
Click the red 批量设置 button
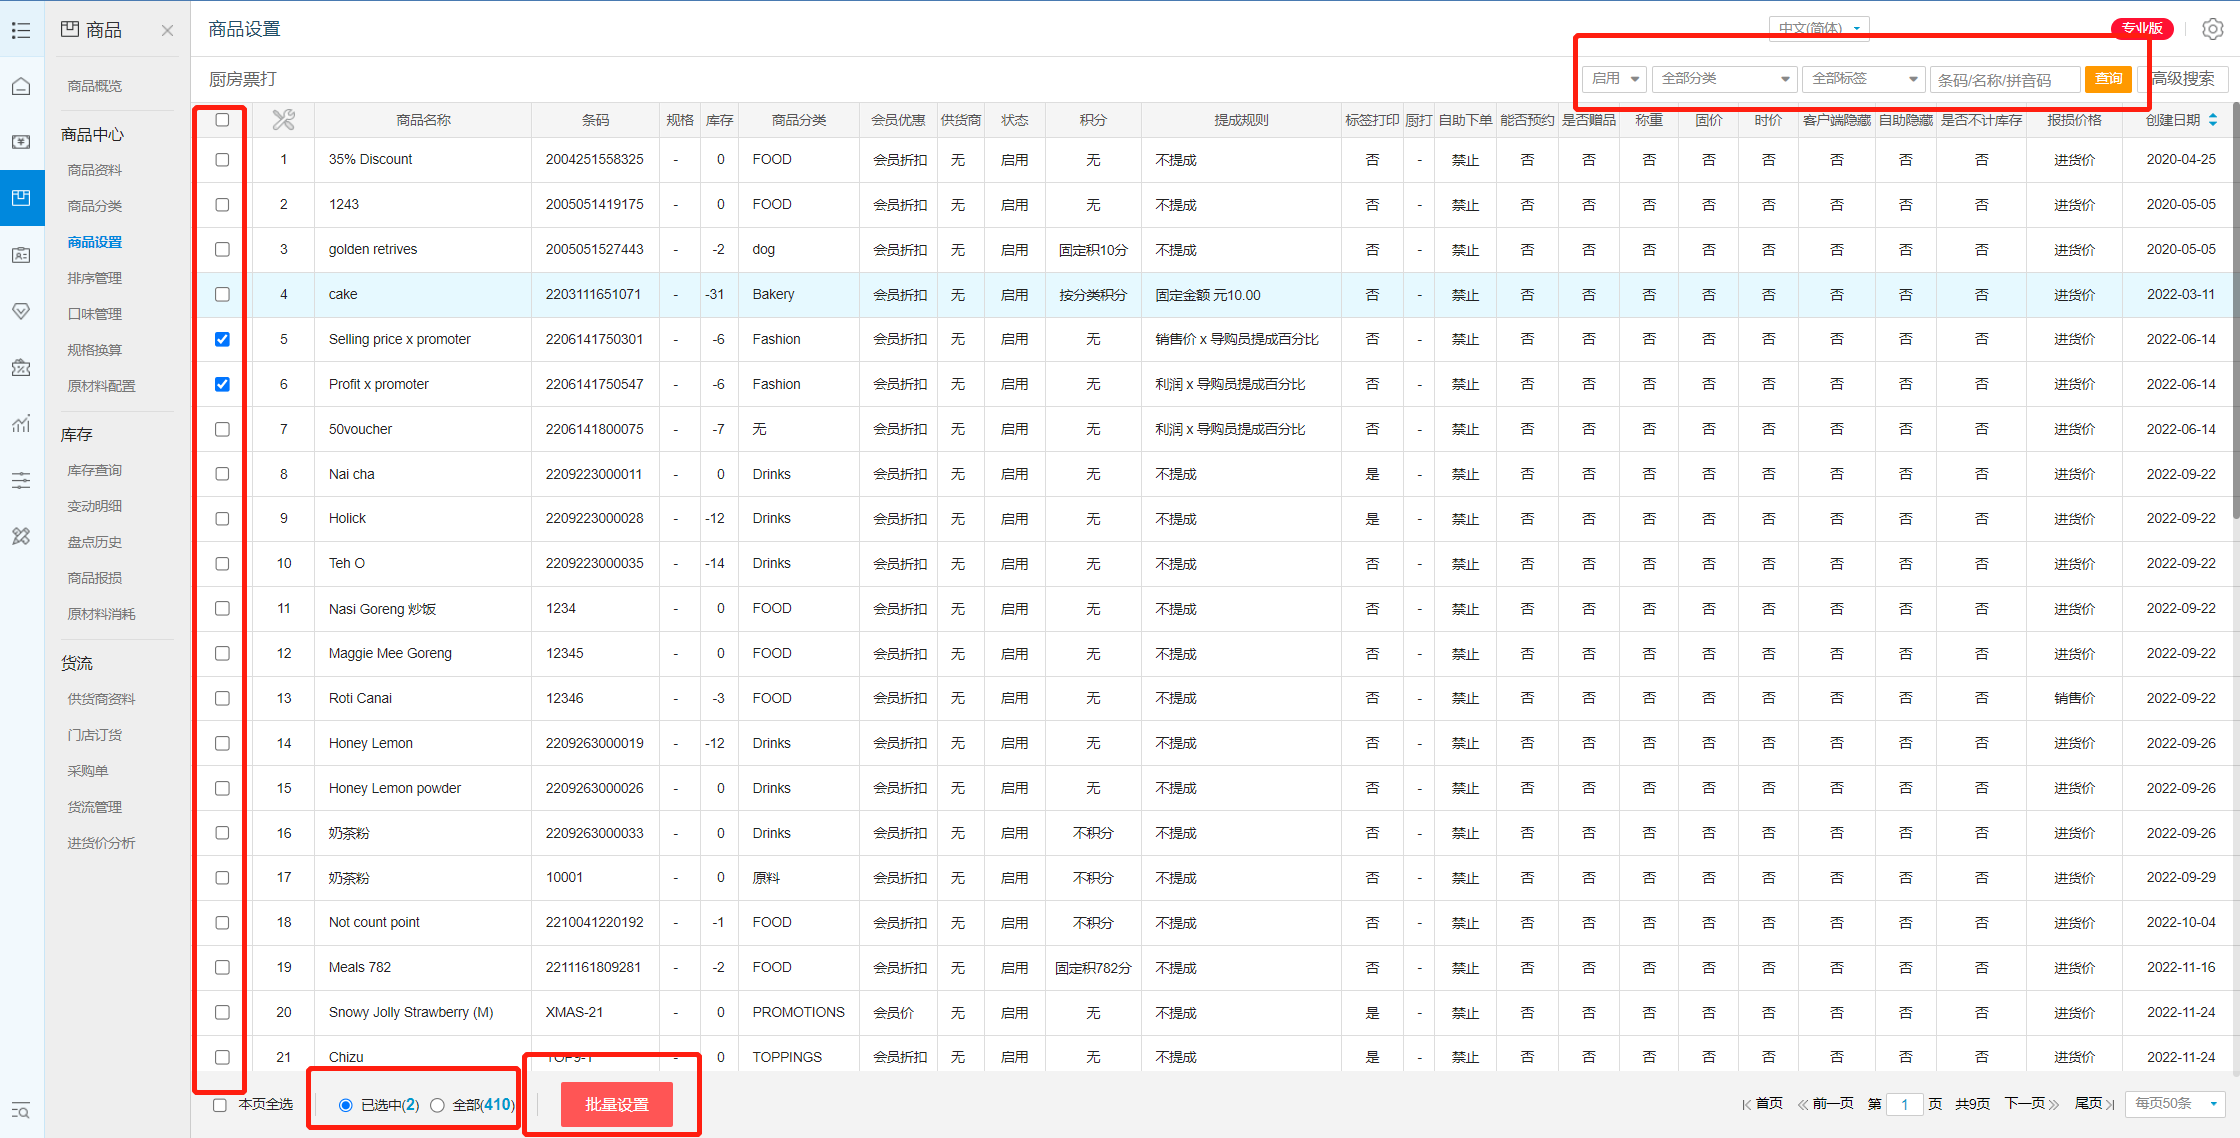click(616, 1104)
